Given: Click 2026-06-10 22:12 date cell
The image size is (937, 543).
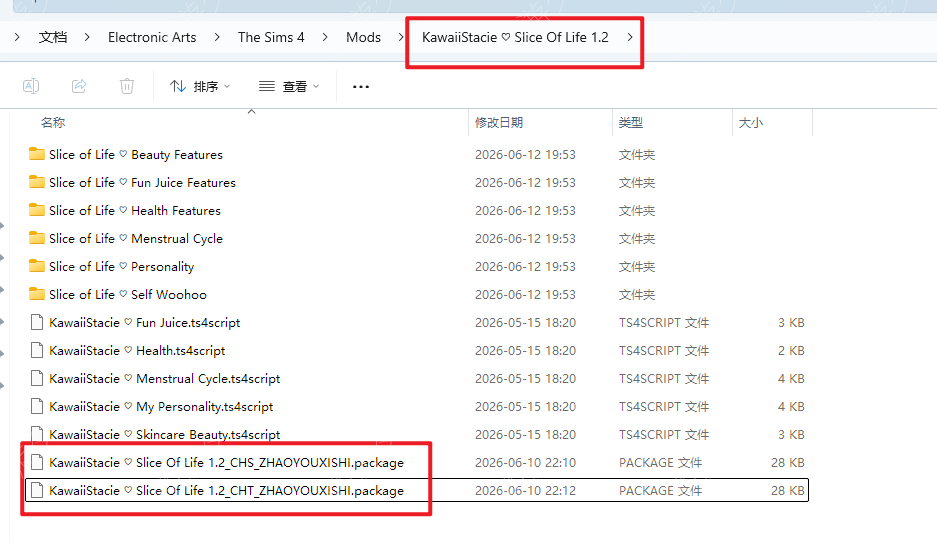Looking at the screenshot, I should pyautogui.click(x=525, y=491).
